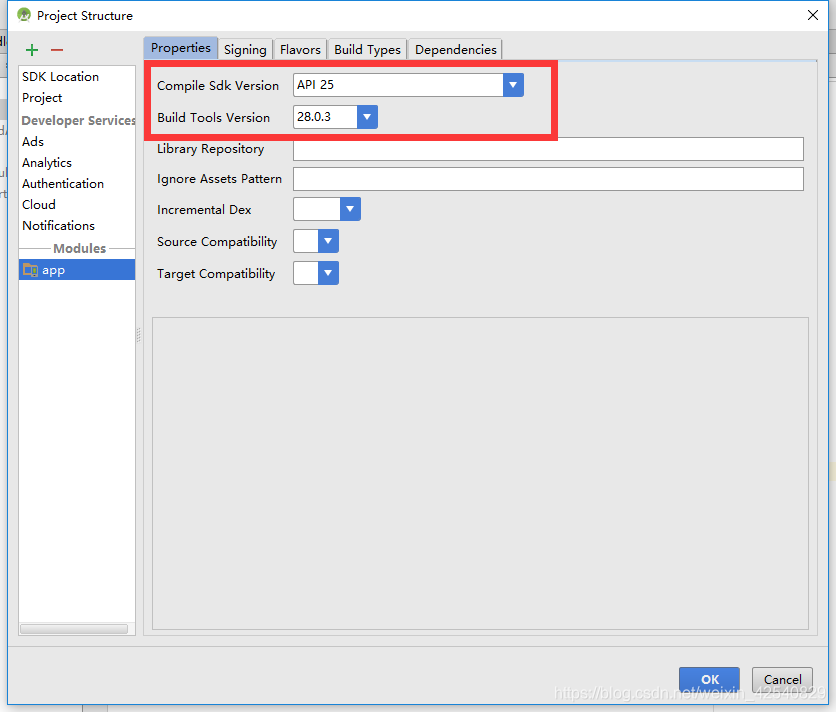Click the Build Tools Version label
The width and height of the screenshot is (836, 712).
tap(213, 117)
